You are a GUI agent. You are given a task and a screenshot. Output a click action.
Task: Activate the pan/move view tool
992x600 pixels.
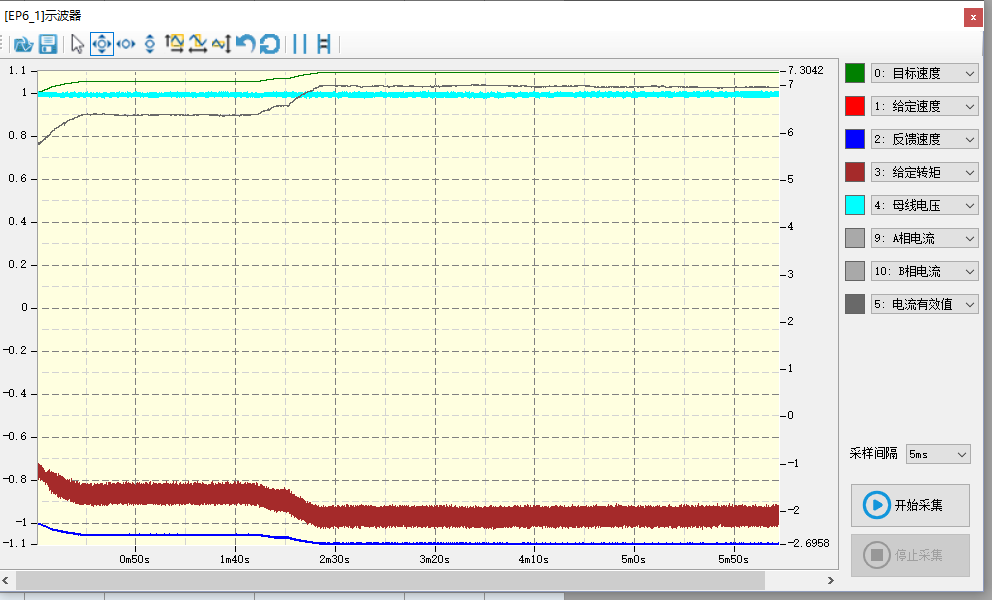tap(101, 44)
